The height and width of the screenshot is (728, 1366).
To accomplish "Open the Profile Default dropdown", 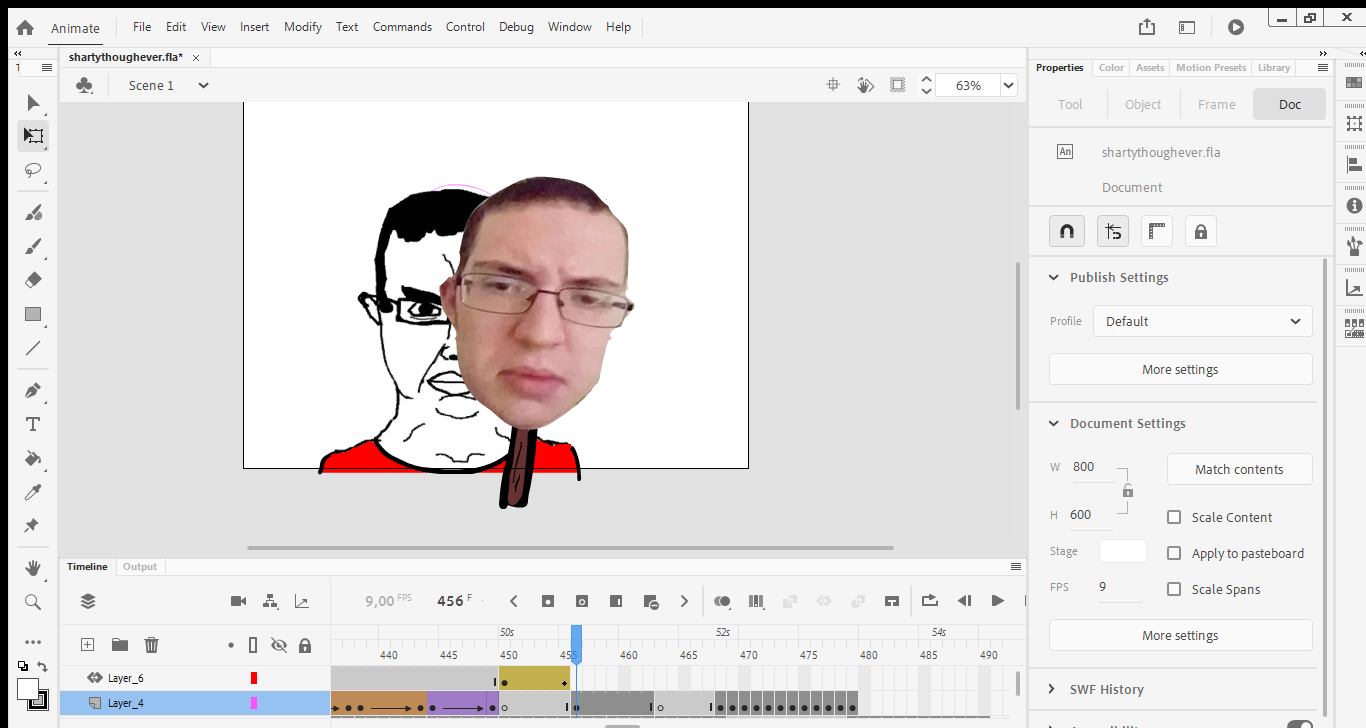I will (1203, 321).
